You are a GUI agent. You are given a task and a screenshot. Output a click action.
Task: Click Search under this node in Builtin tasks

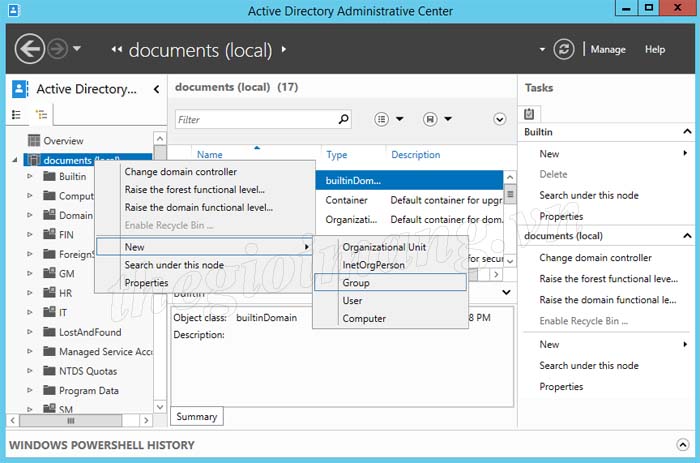589,195
